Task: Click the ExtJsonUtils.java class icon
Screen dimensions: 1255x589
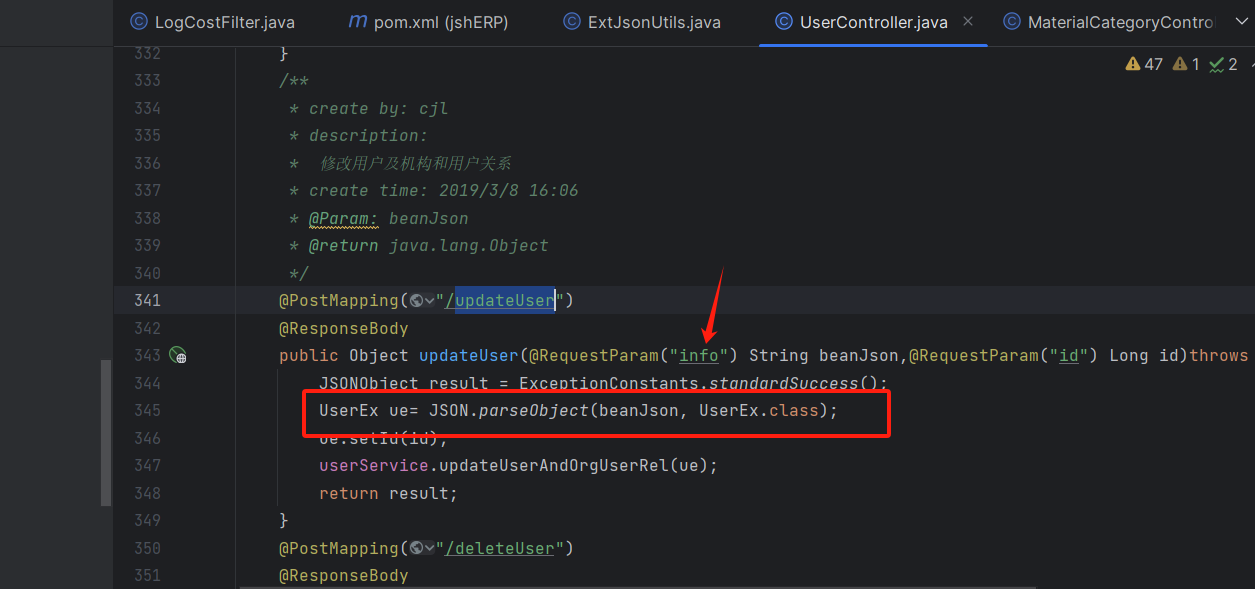Action: (571, 22)
